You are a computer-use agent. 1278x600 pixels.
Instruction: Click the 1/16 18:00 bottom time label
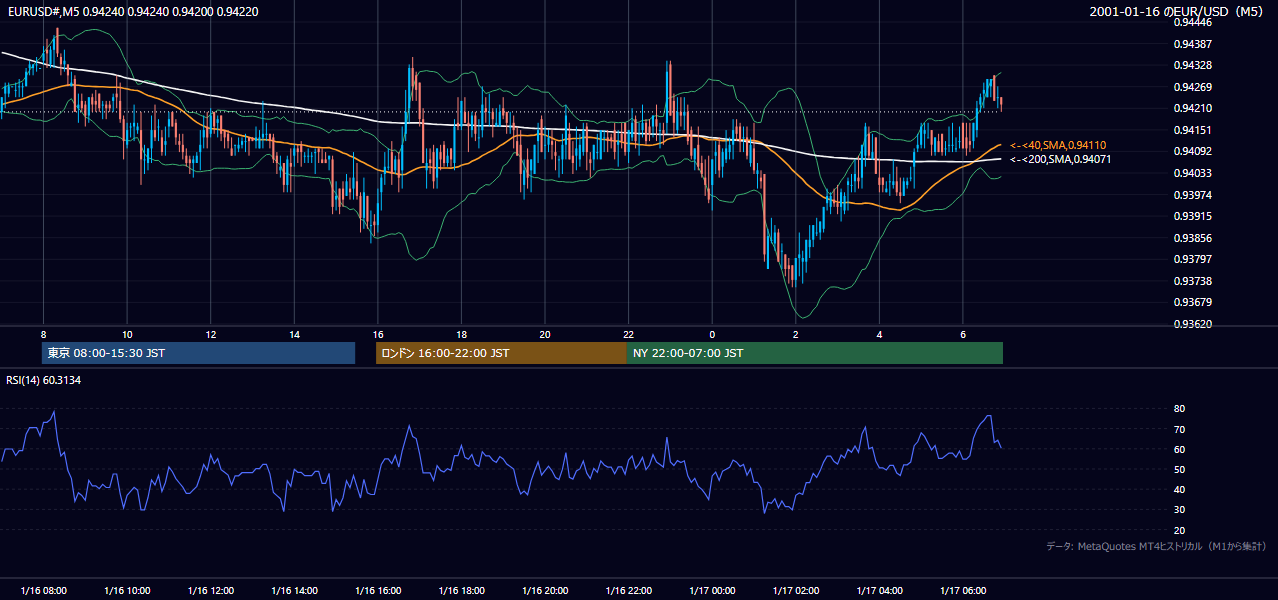pos(461,591)
